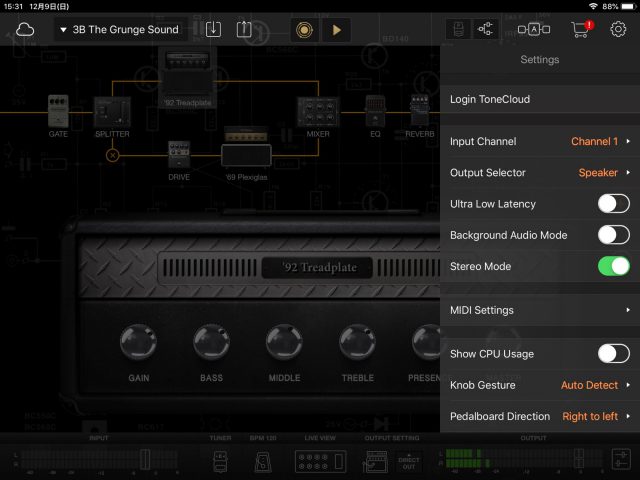Open the BPM 120 metronome icon
The height and width of the screenshot is (480, 640).
[x=263, y=462]
